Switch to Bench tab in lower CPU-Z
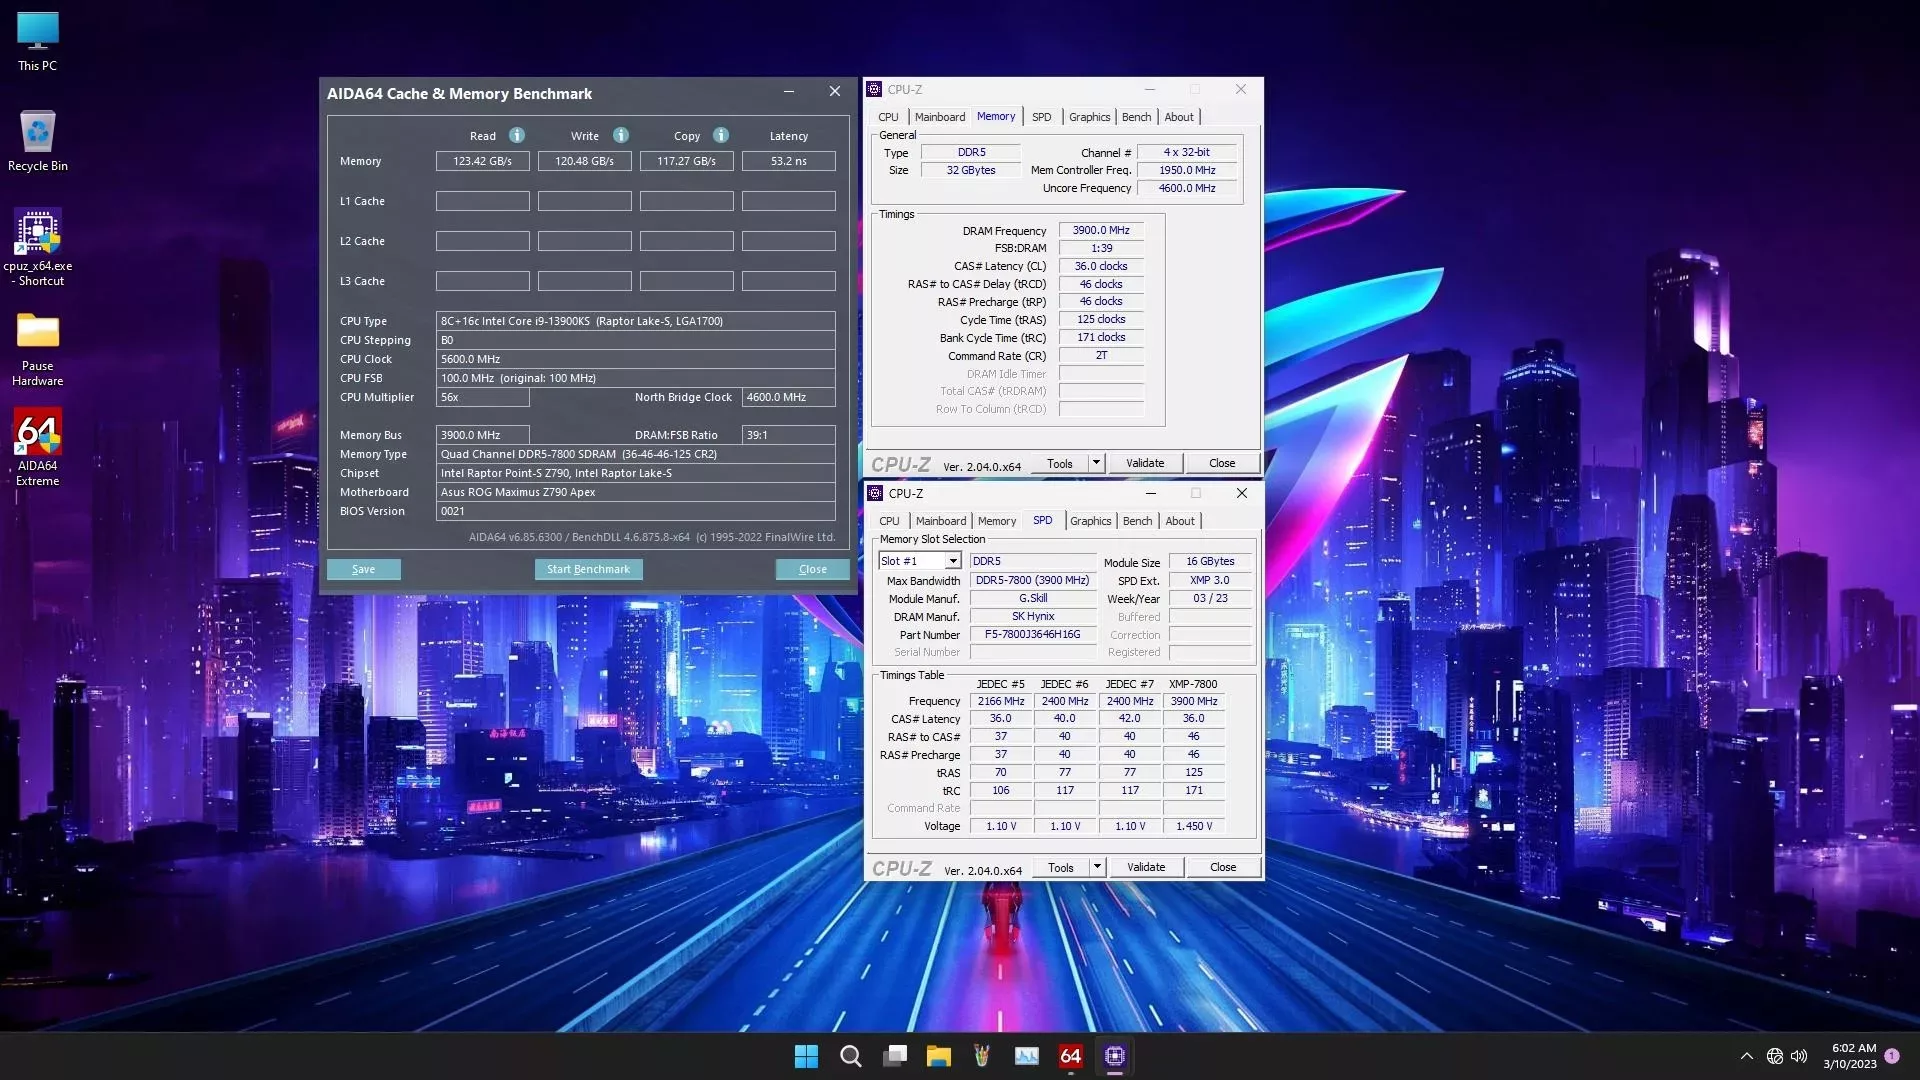The width and height of the screenshot is (1920, 1080). coord(1137,521)
